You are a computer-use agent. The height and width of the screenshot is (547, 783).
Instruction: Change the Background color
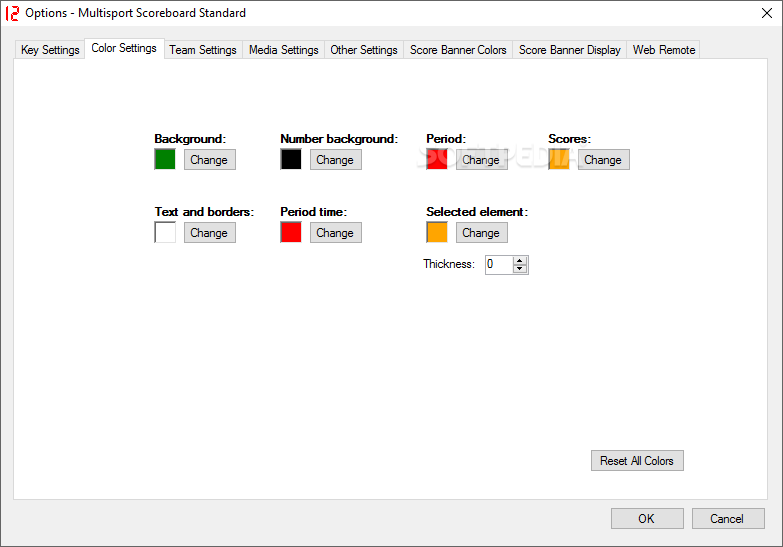point(209,160)
